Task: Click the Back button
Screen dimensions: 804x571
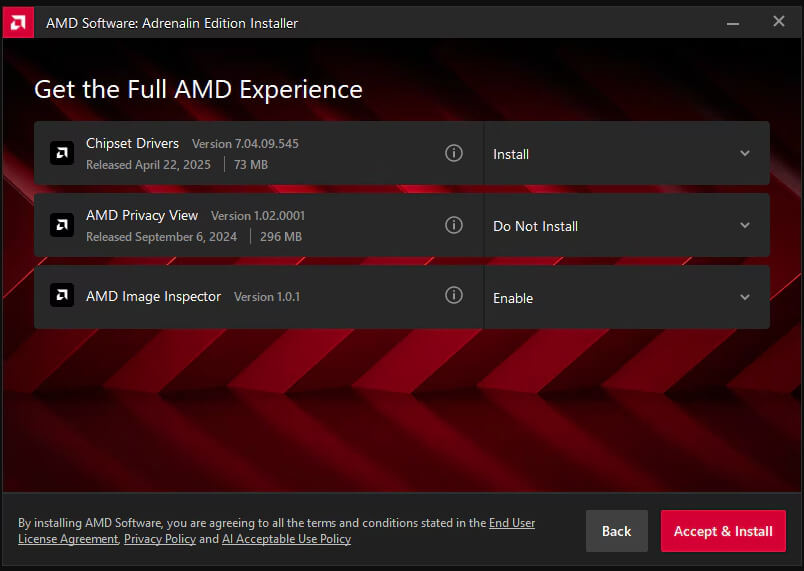Action: pyautogui.click(x=617, y=531)
